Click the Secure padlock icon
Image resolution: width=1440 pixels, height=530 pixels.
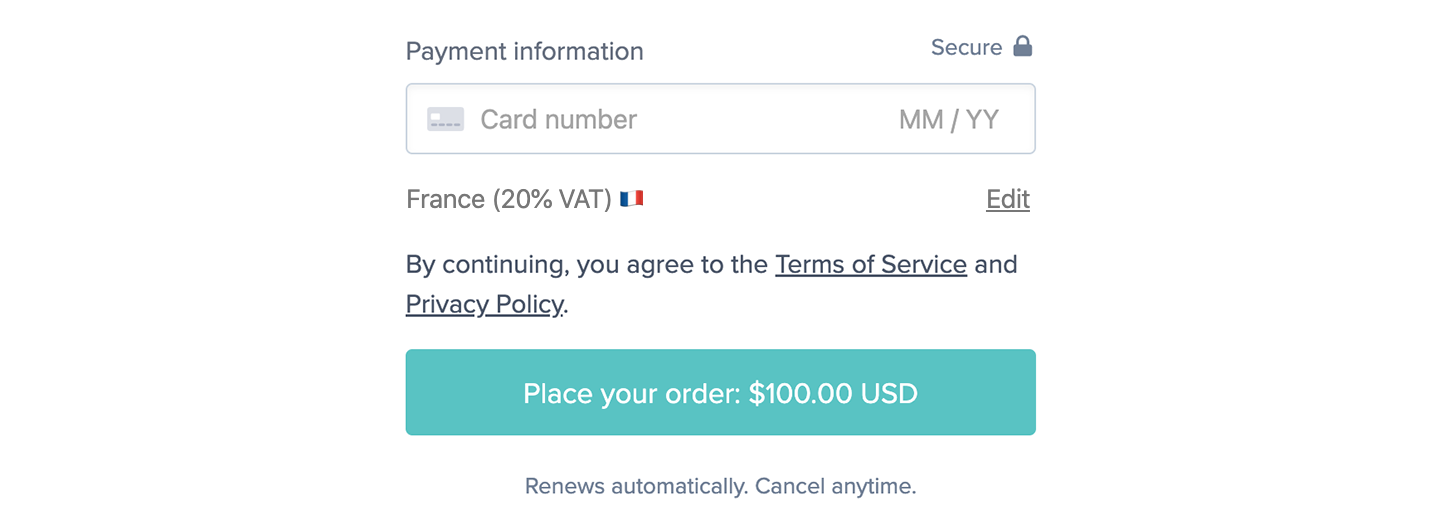[x=1022, y=46]
